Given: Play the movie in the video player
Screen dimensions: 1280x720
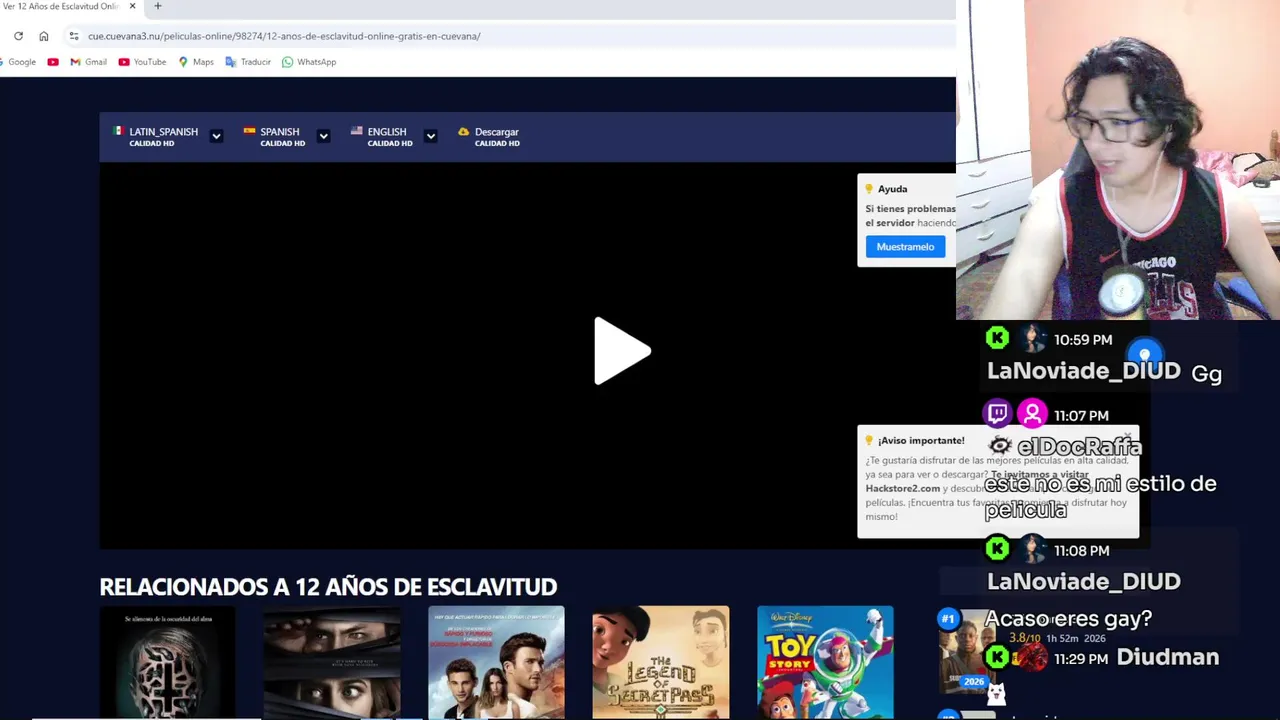Looking at the screenshot, I should tap(622, 351).
